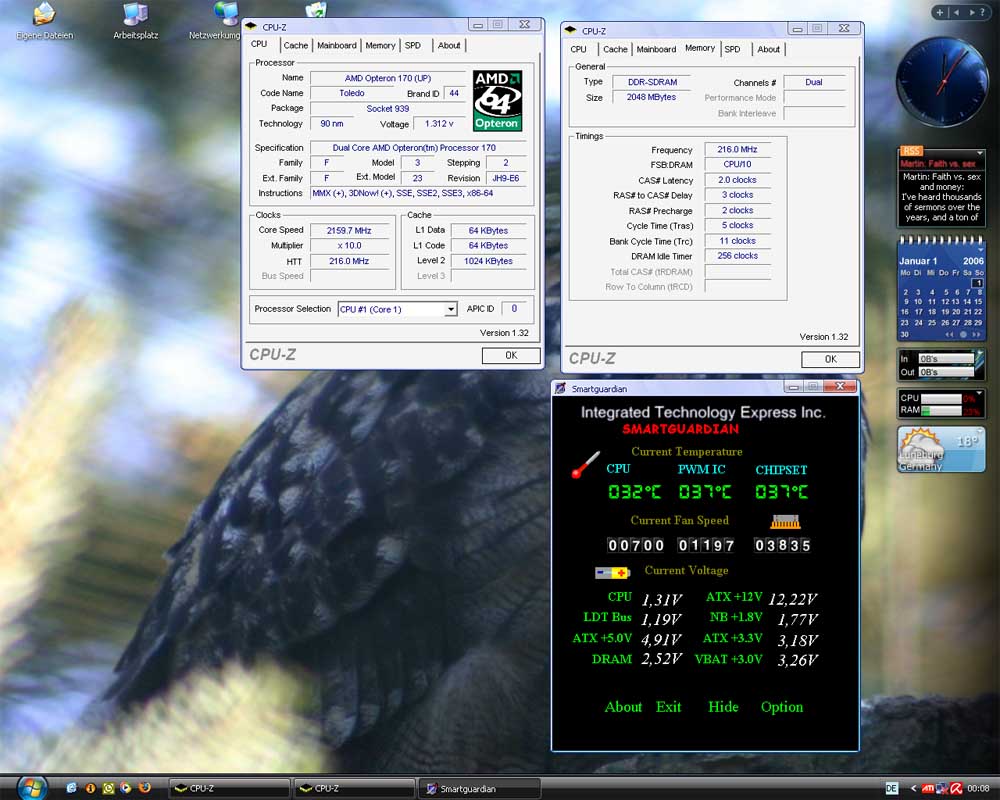Click OK in the left CPU-Z window
The image size is (1000, 800).
coord(511,355)
